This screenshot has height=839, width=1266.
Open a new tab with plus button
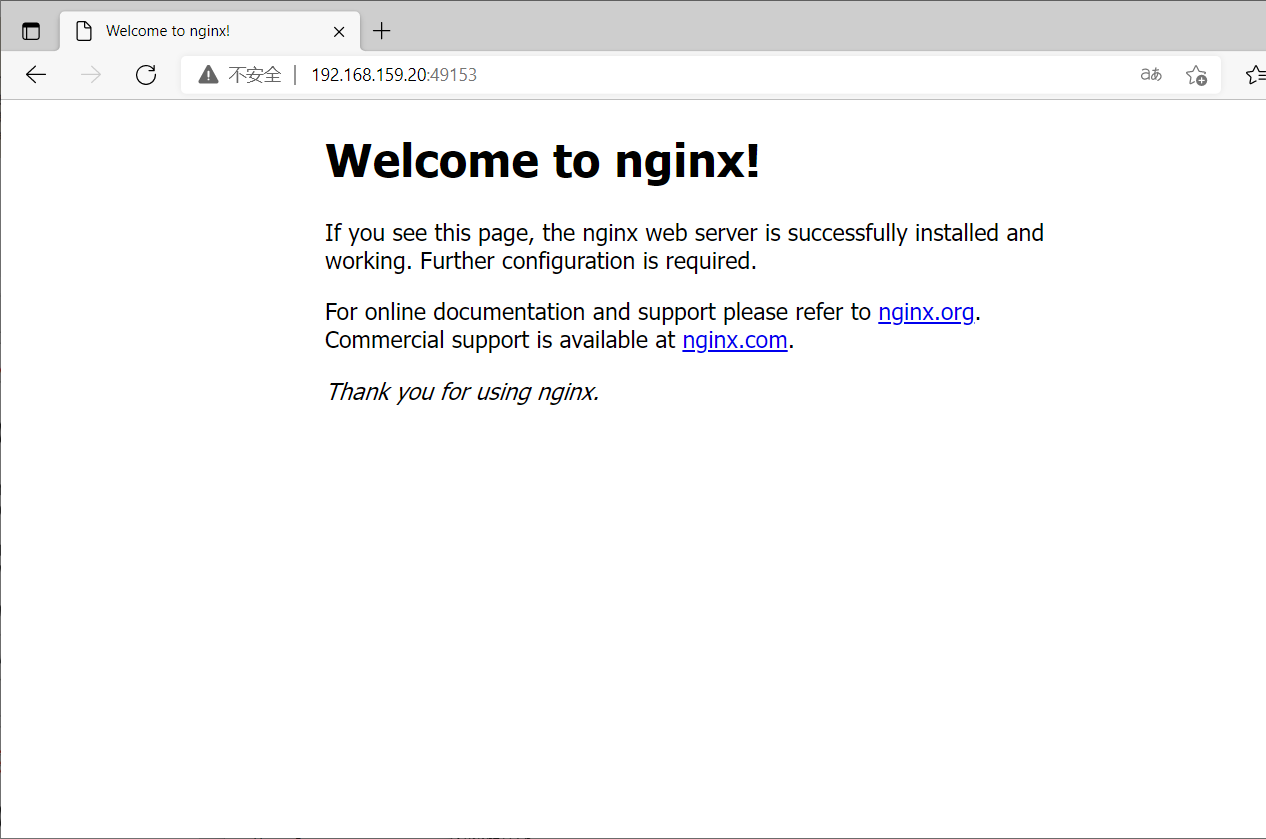click(x=381, y=31)
